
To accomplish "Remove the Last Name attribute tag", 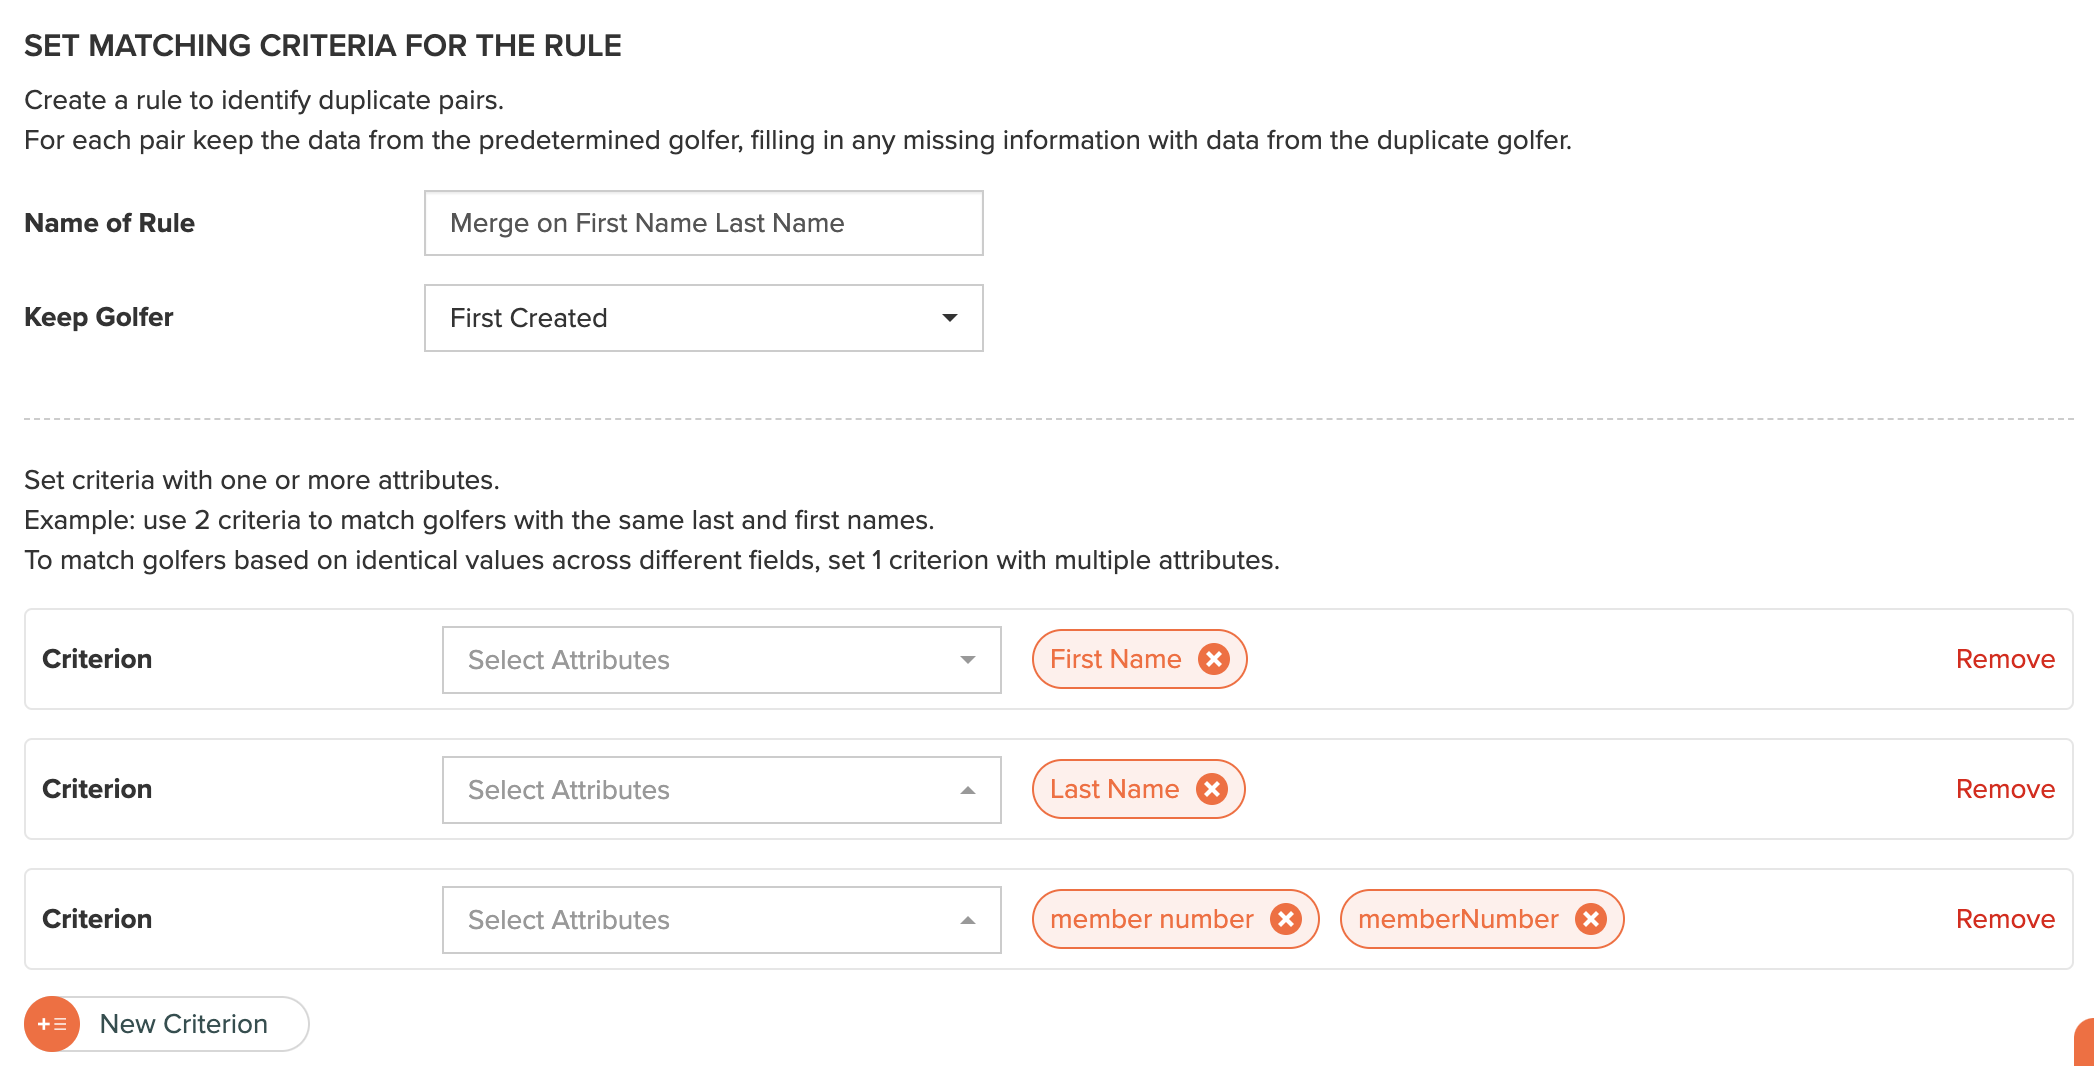I will (x=1211, y=789).
